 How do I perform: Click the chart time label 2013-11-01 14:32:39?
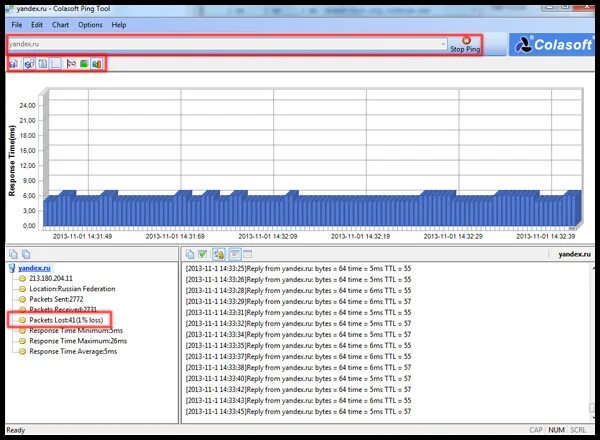pyautogui.click(x=546, y=236)
